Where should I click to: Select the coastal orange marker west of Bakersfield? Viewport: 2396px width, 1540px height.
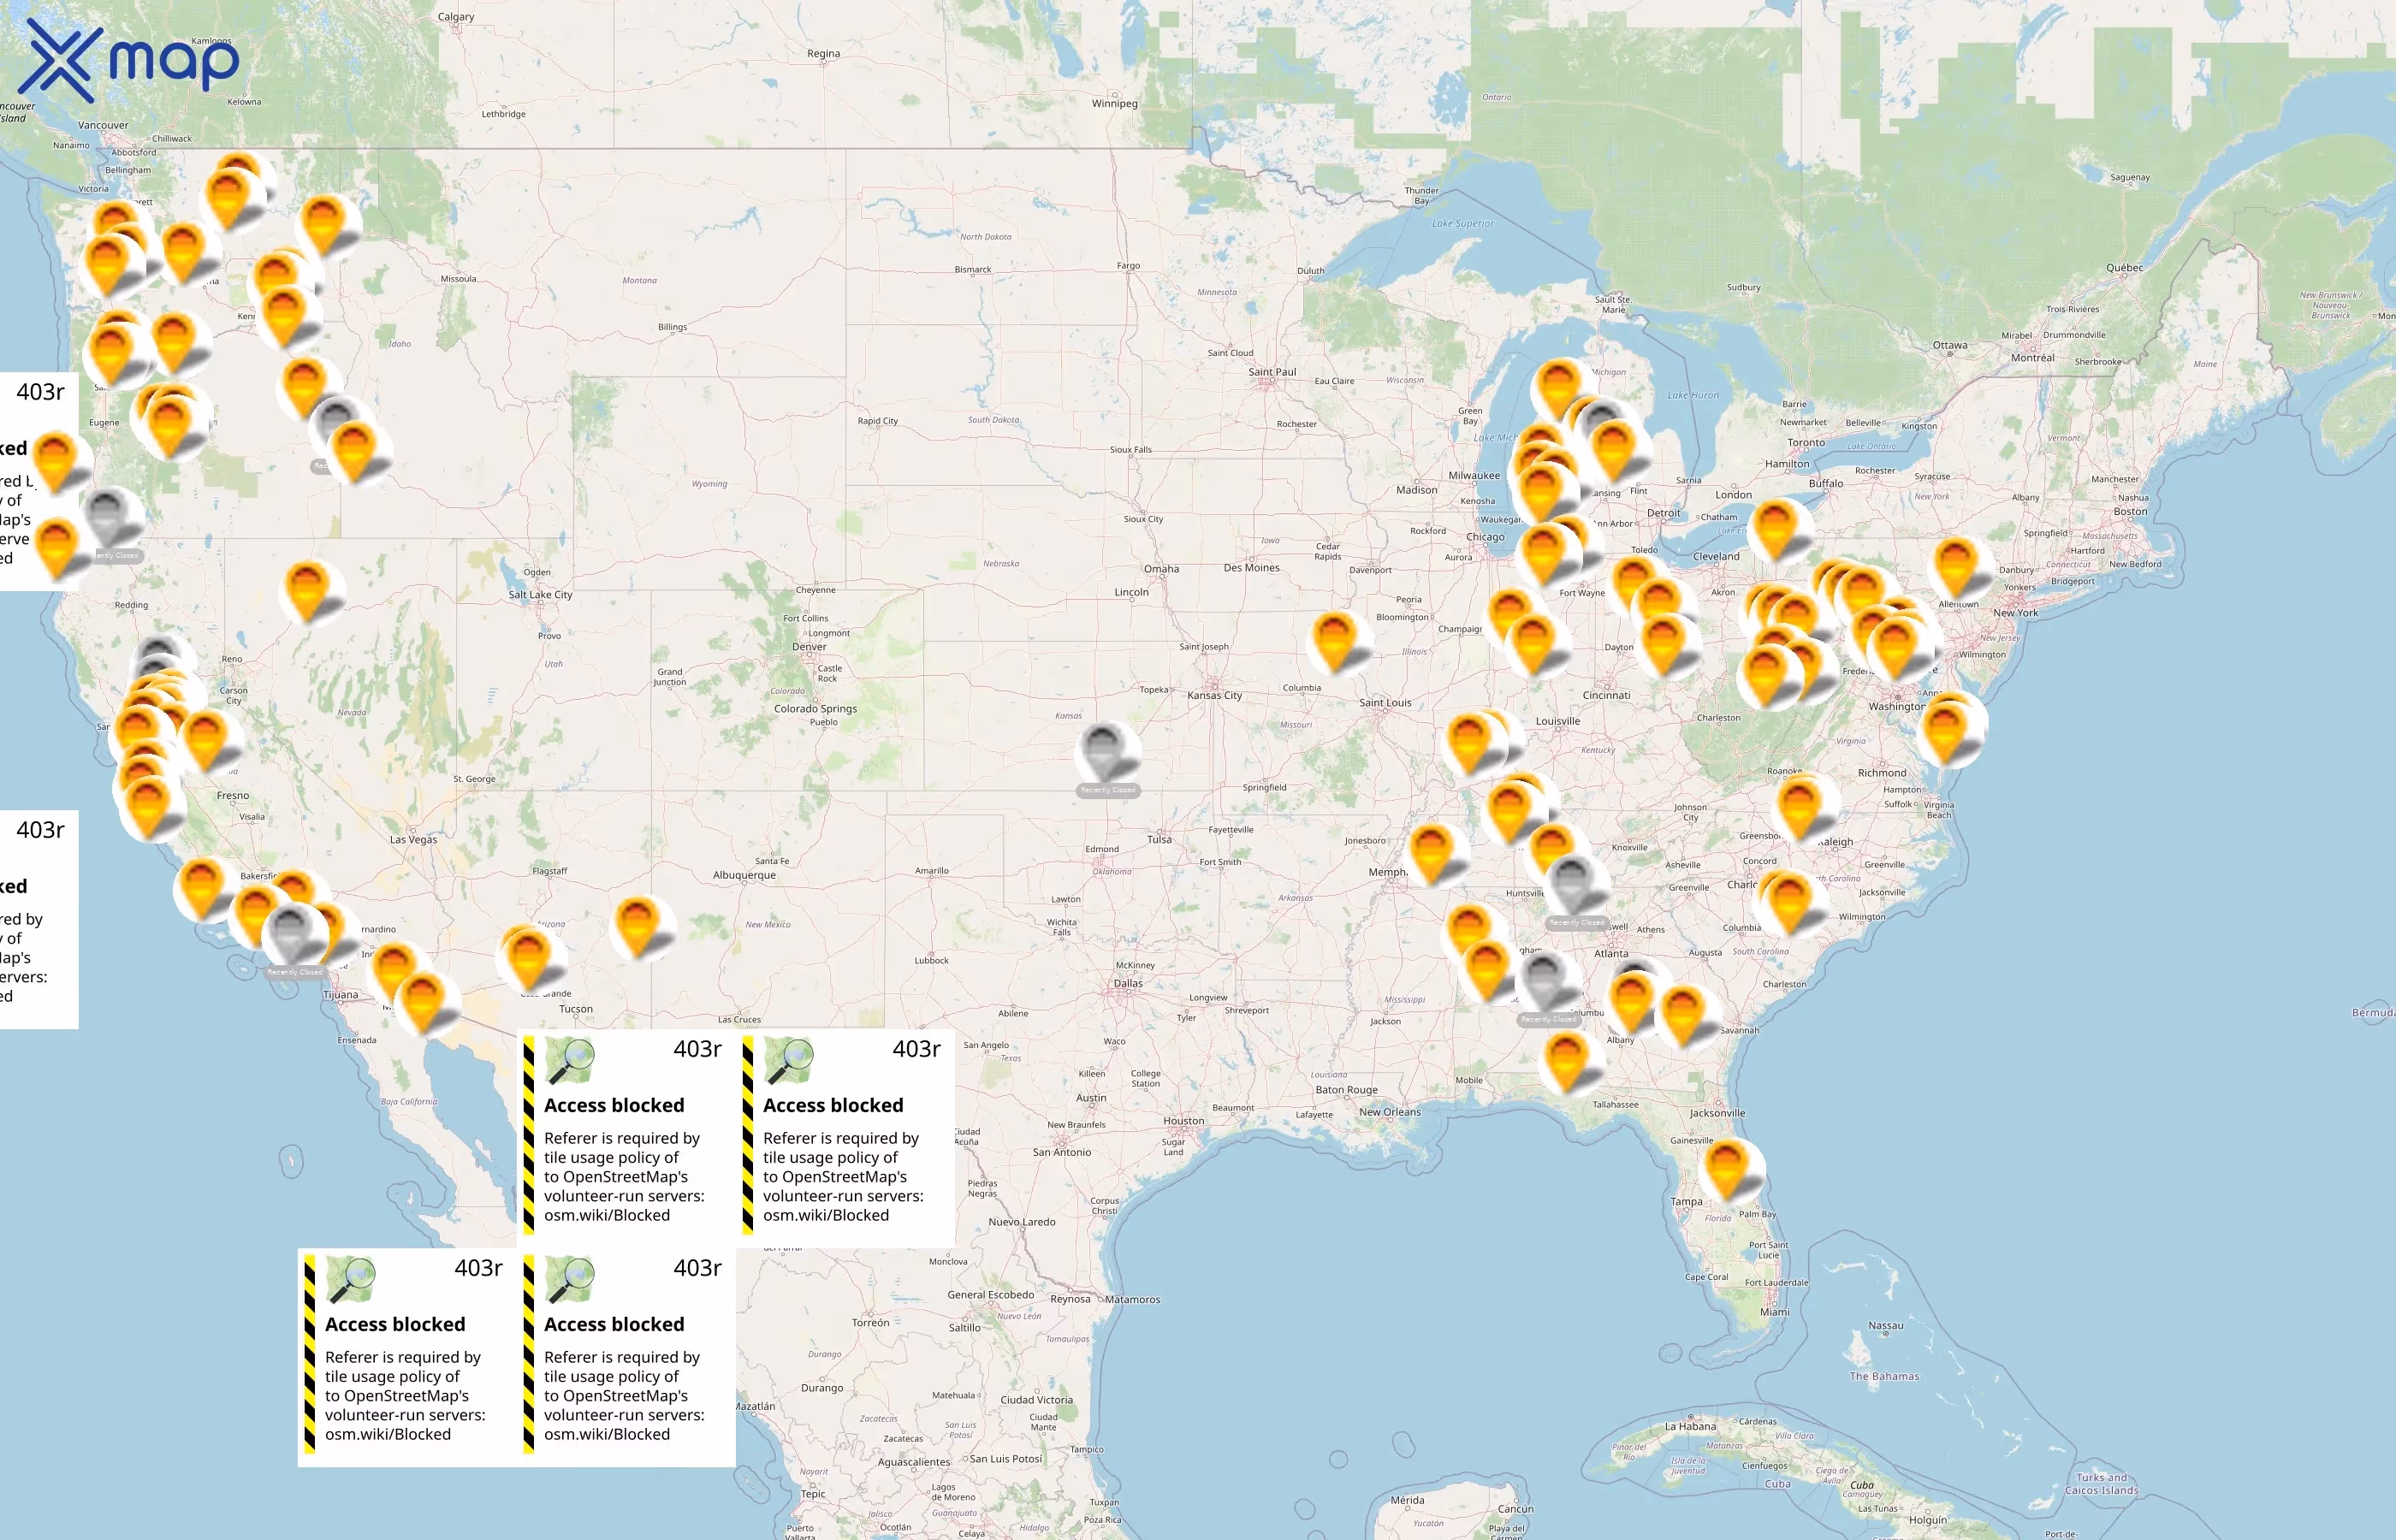pos(202,888)
